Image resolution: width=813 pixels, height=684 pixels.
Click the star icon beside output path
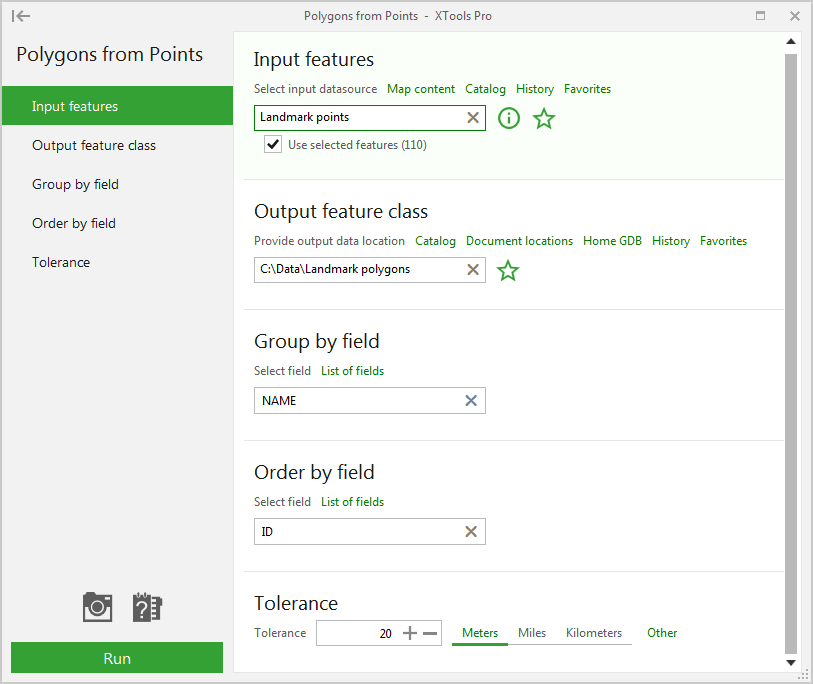(508, 270)
